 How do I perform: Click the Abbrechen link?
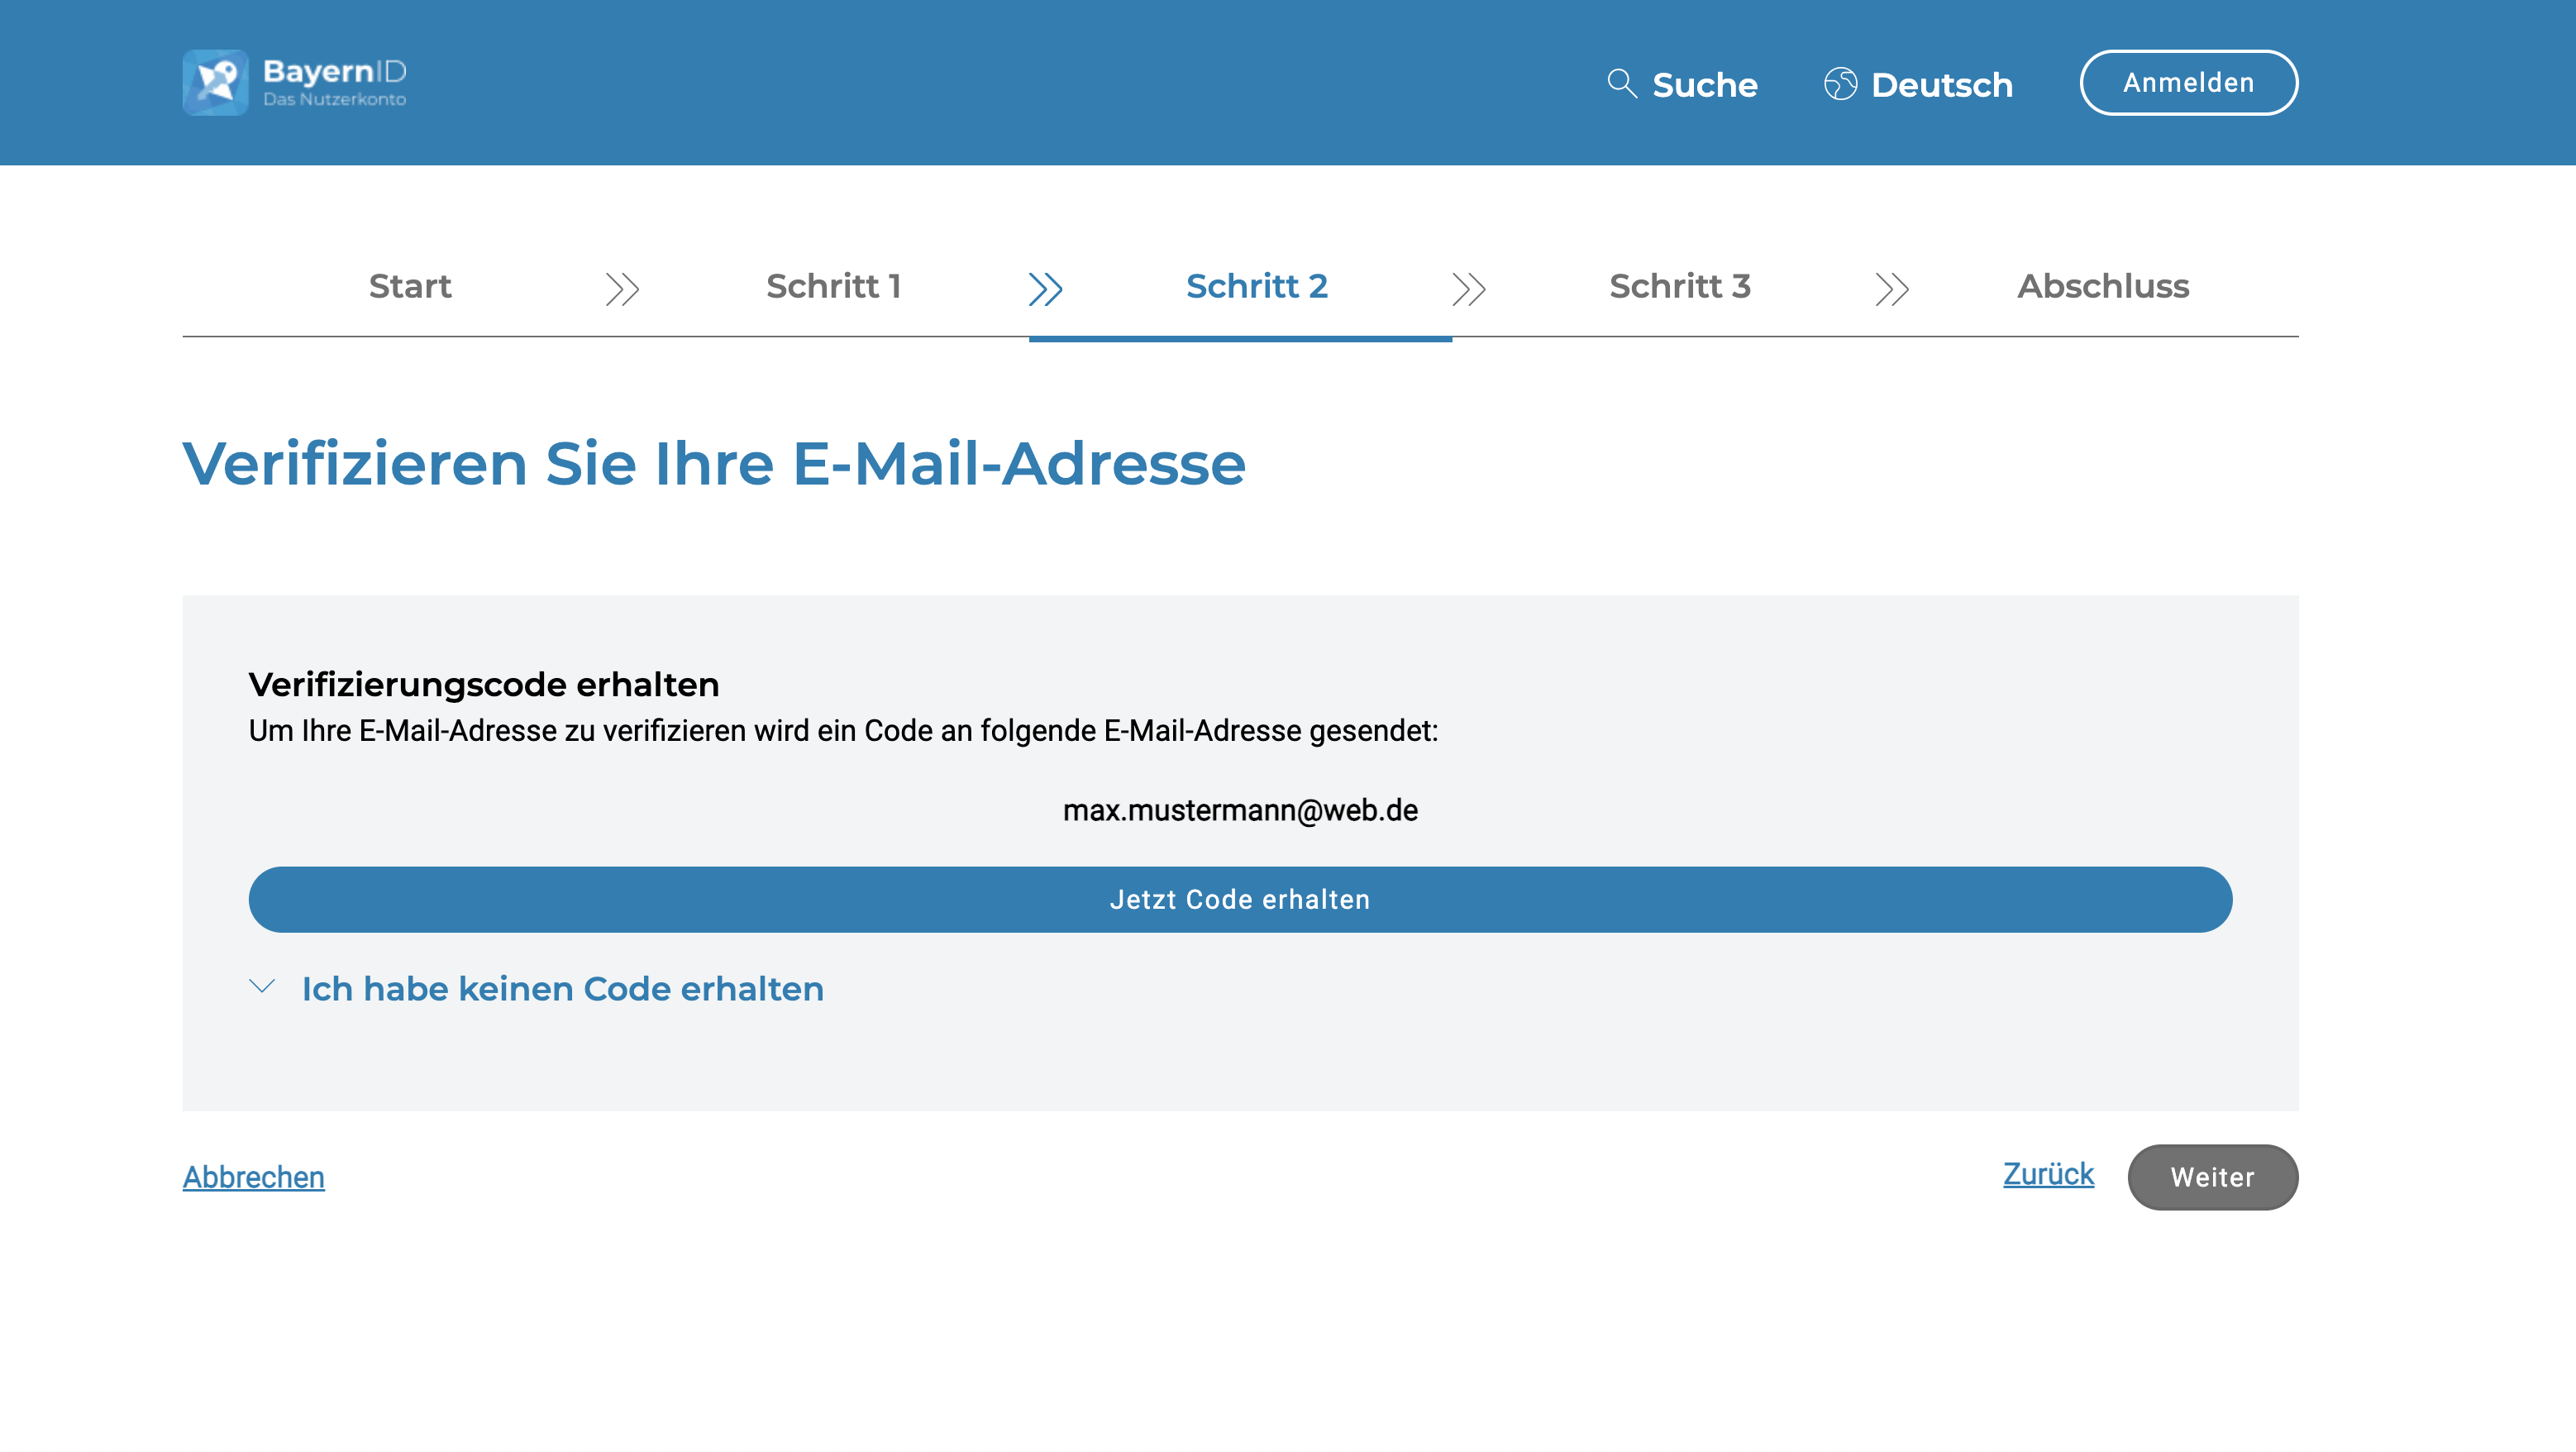click(x=253, y=1177)
